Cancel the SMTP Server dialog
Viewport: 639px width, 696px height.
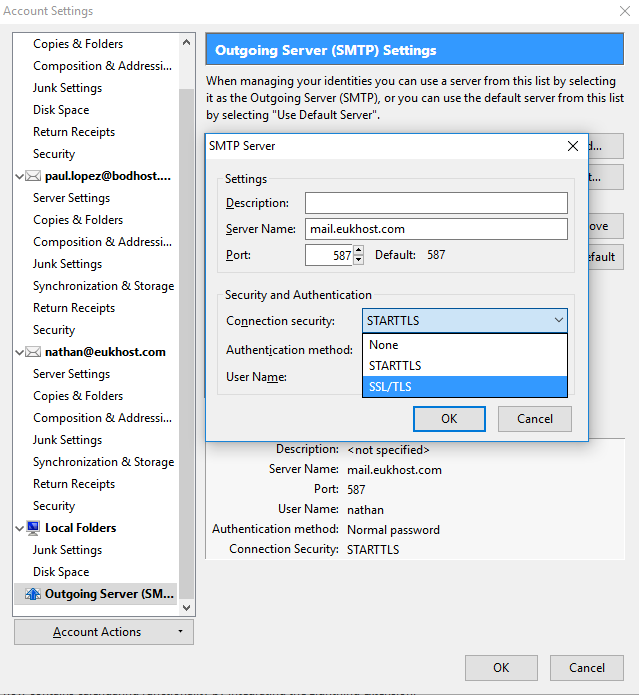pos(534,419)
